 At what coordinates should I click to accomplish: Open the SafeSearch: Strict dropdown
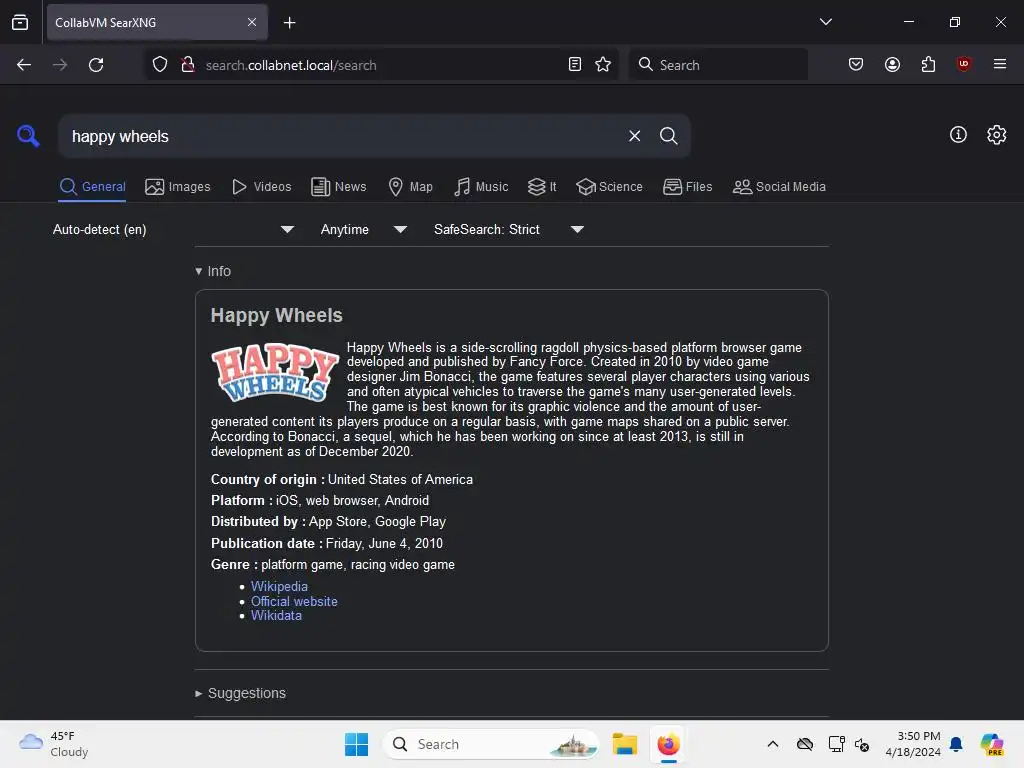click(508, 229)
